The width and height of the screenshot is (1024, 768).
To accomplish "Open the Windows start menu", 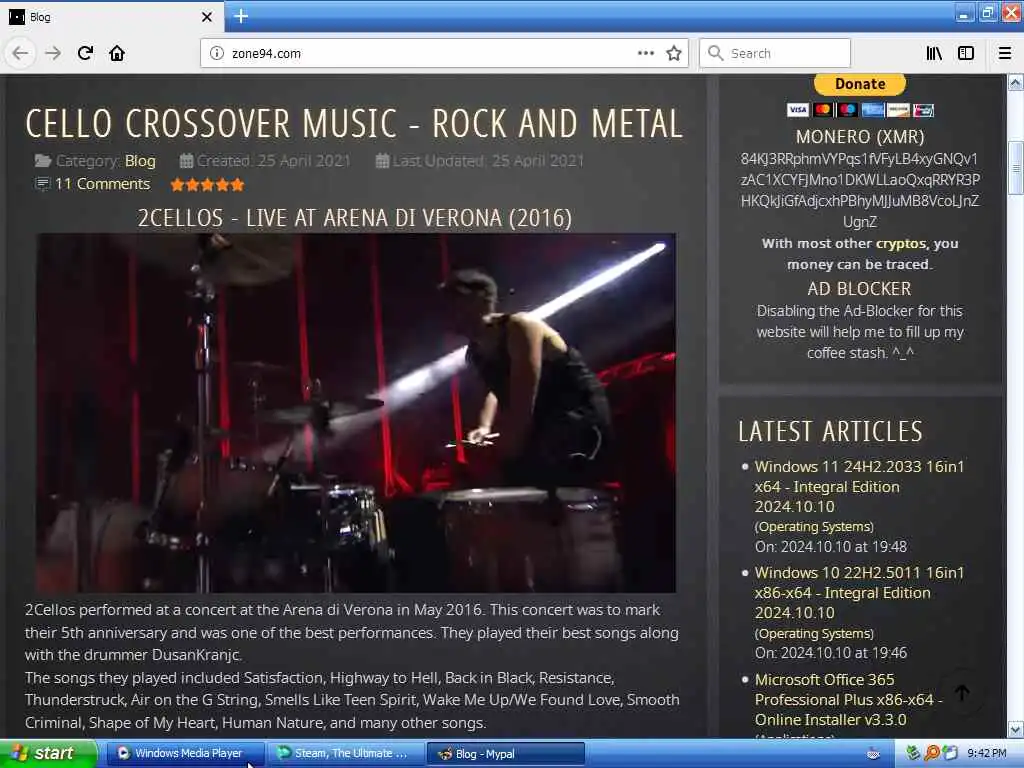I will click(x=49, y=754).
